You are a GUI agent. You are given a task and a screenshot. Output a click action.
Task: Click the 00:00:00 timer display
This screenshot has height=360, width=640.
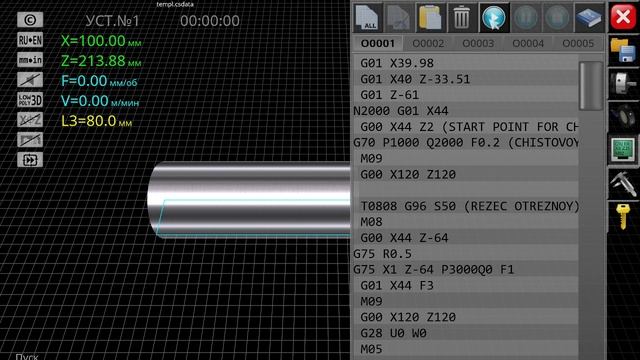tap(210, 21)
